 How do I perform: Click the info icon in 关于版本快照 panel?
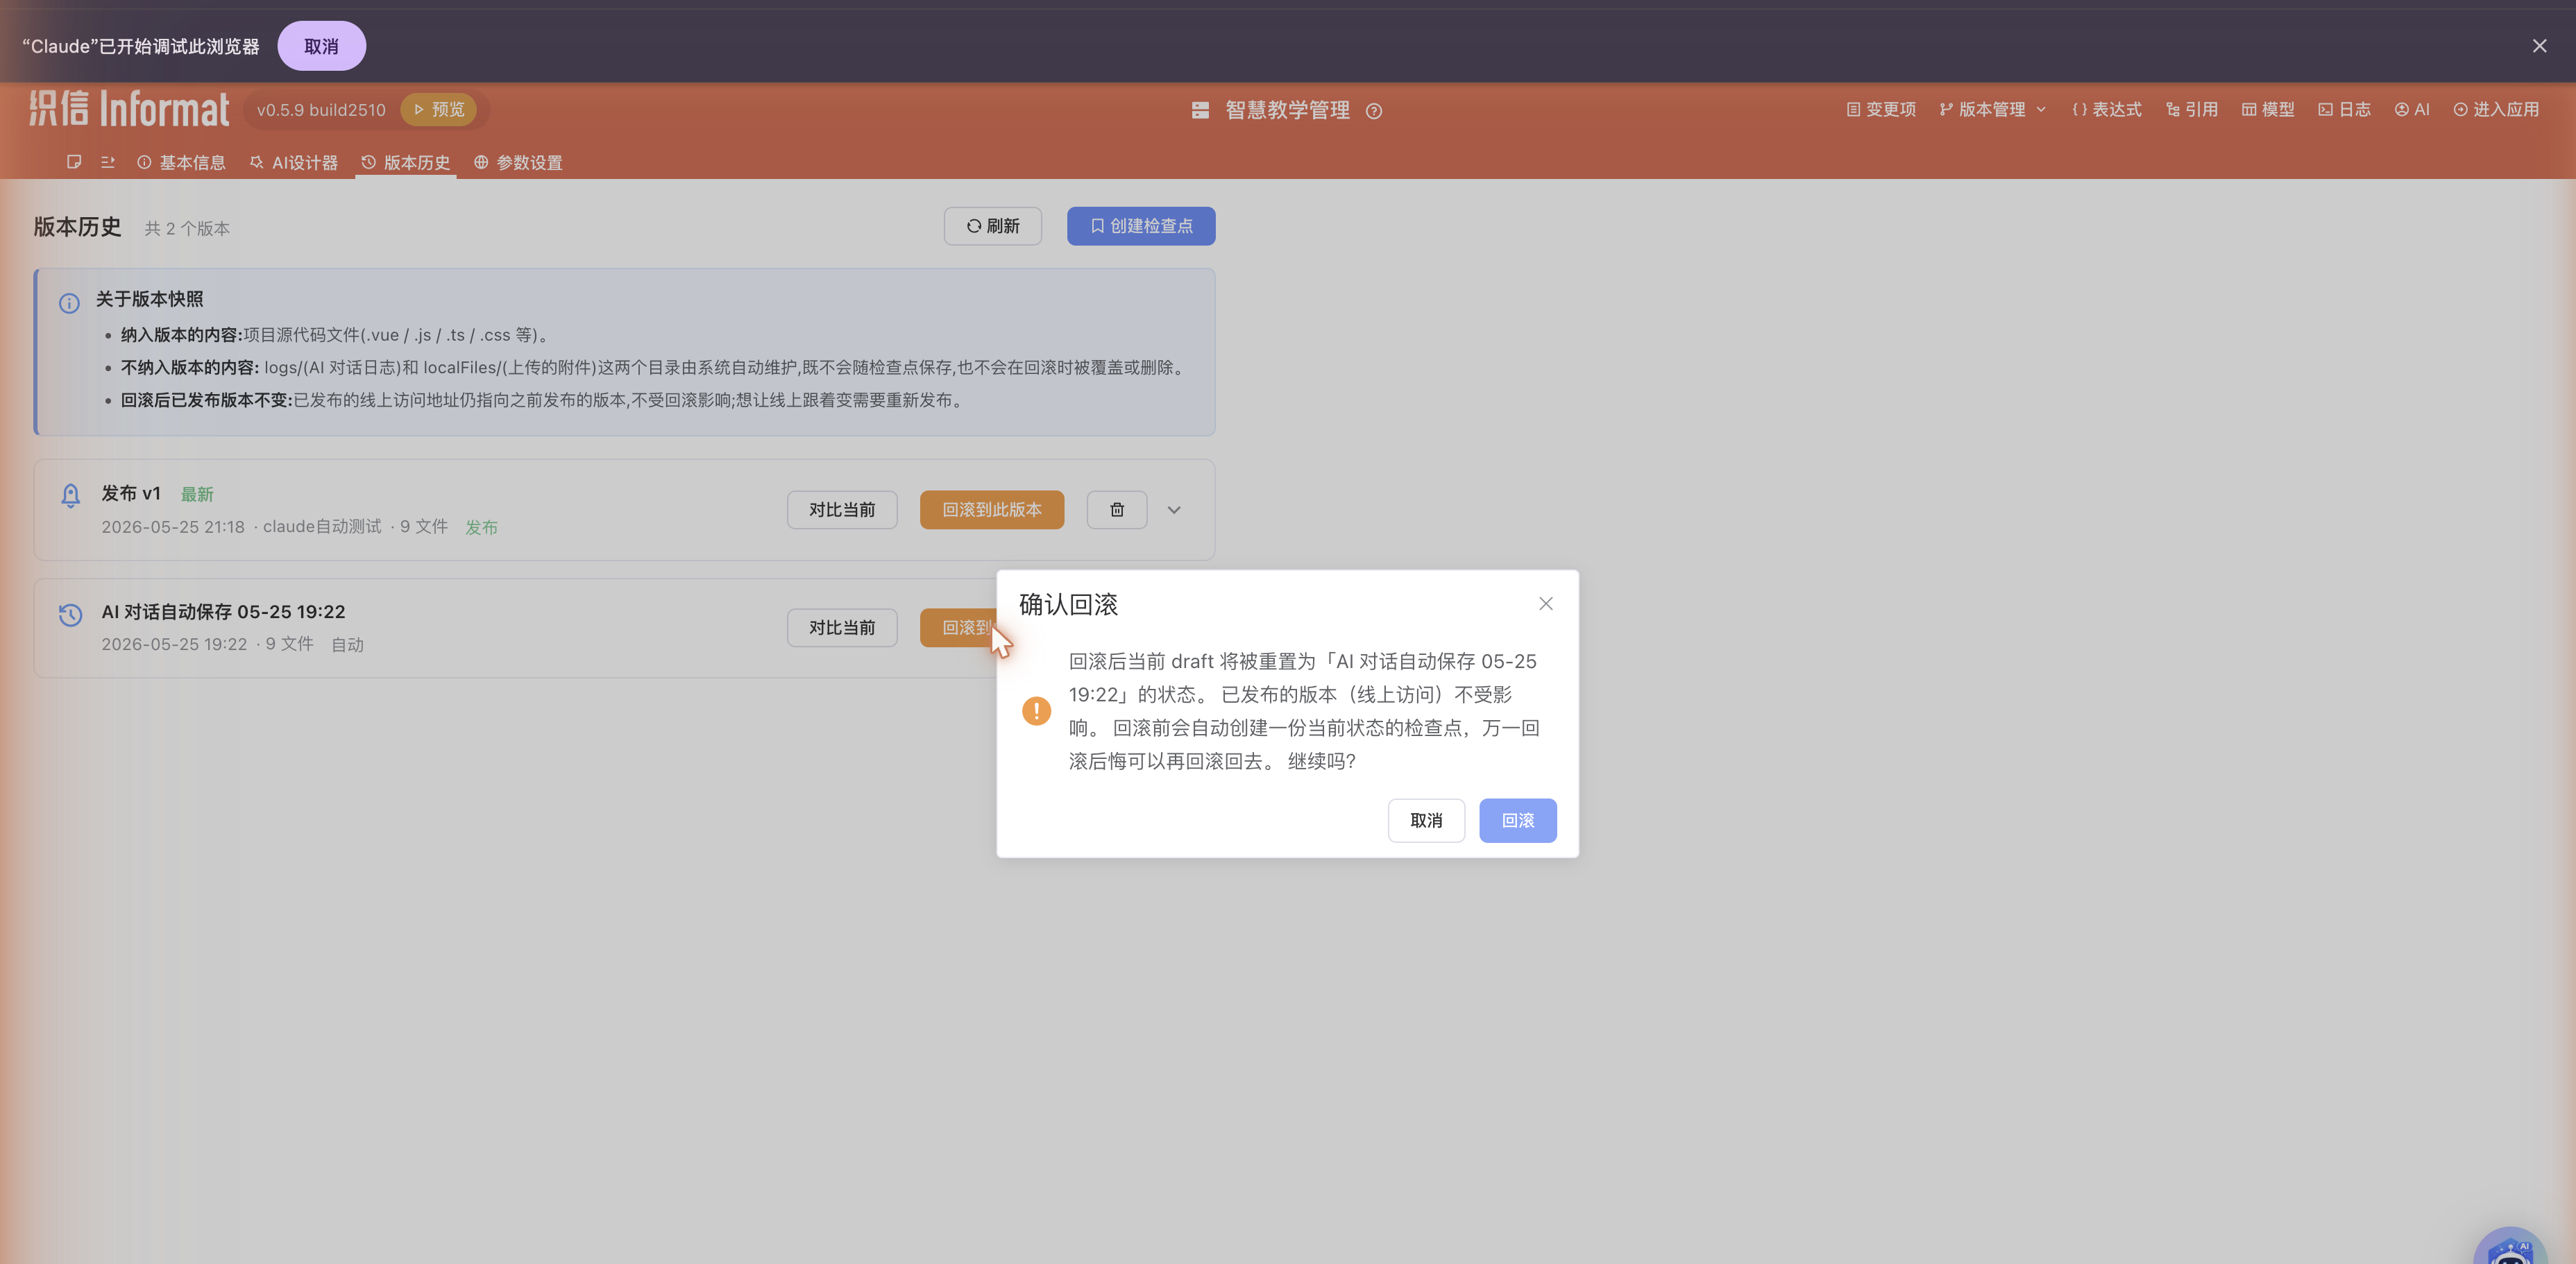(69, 303)
